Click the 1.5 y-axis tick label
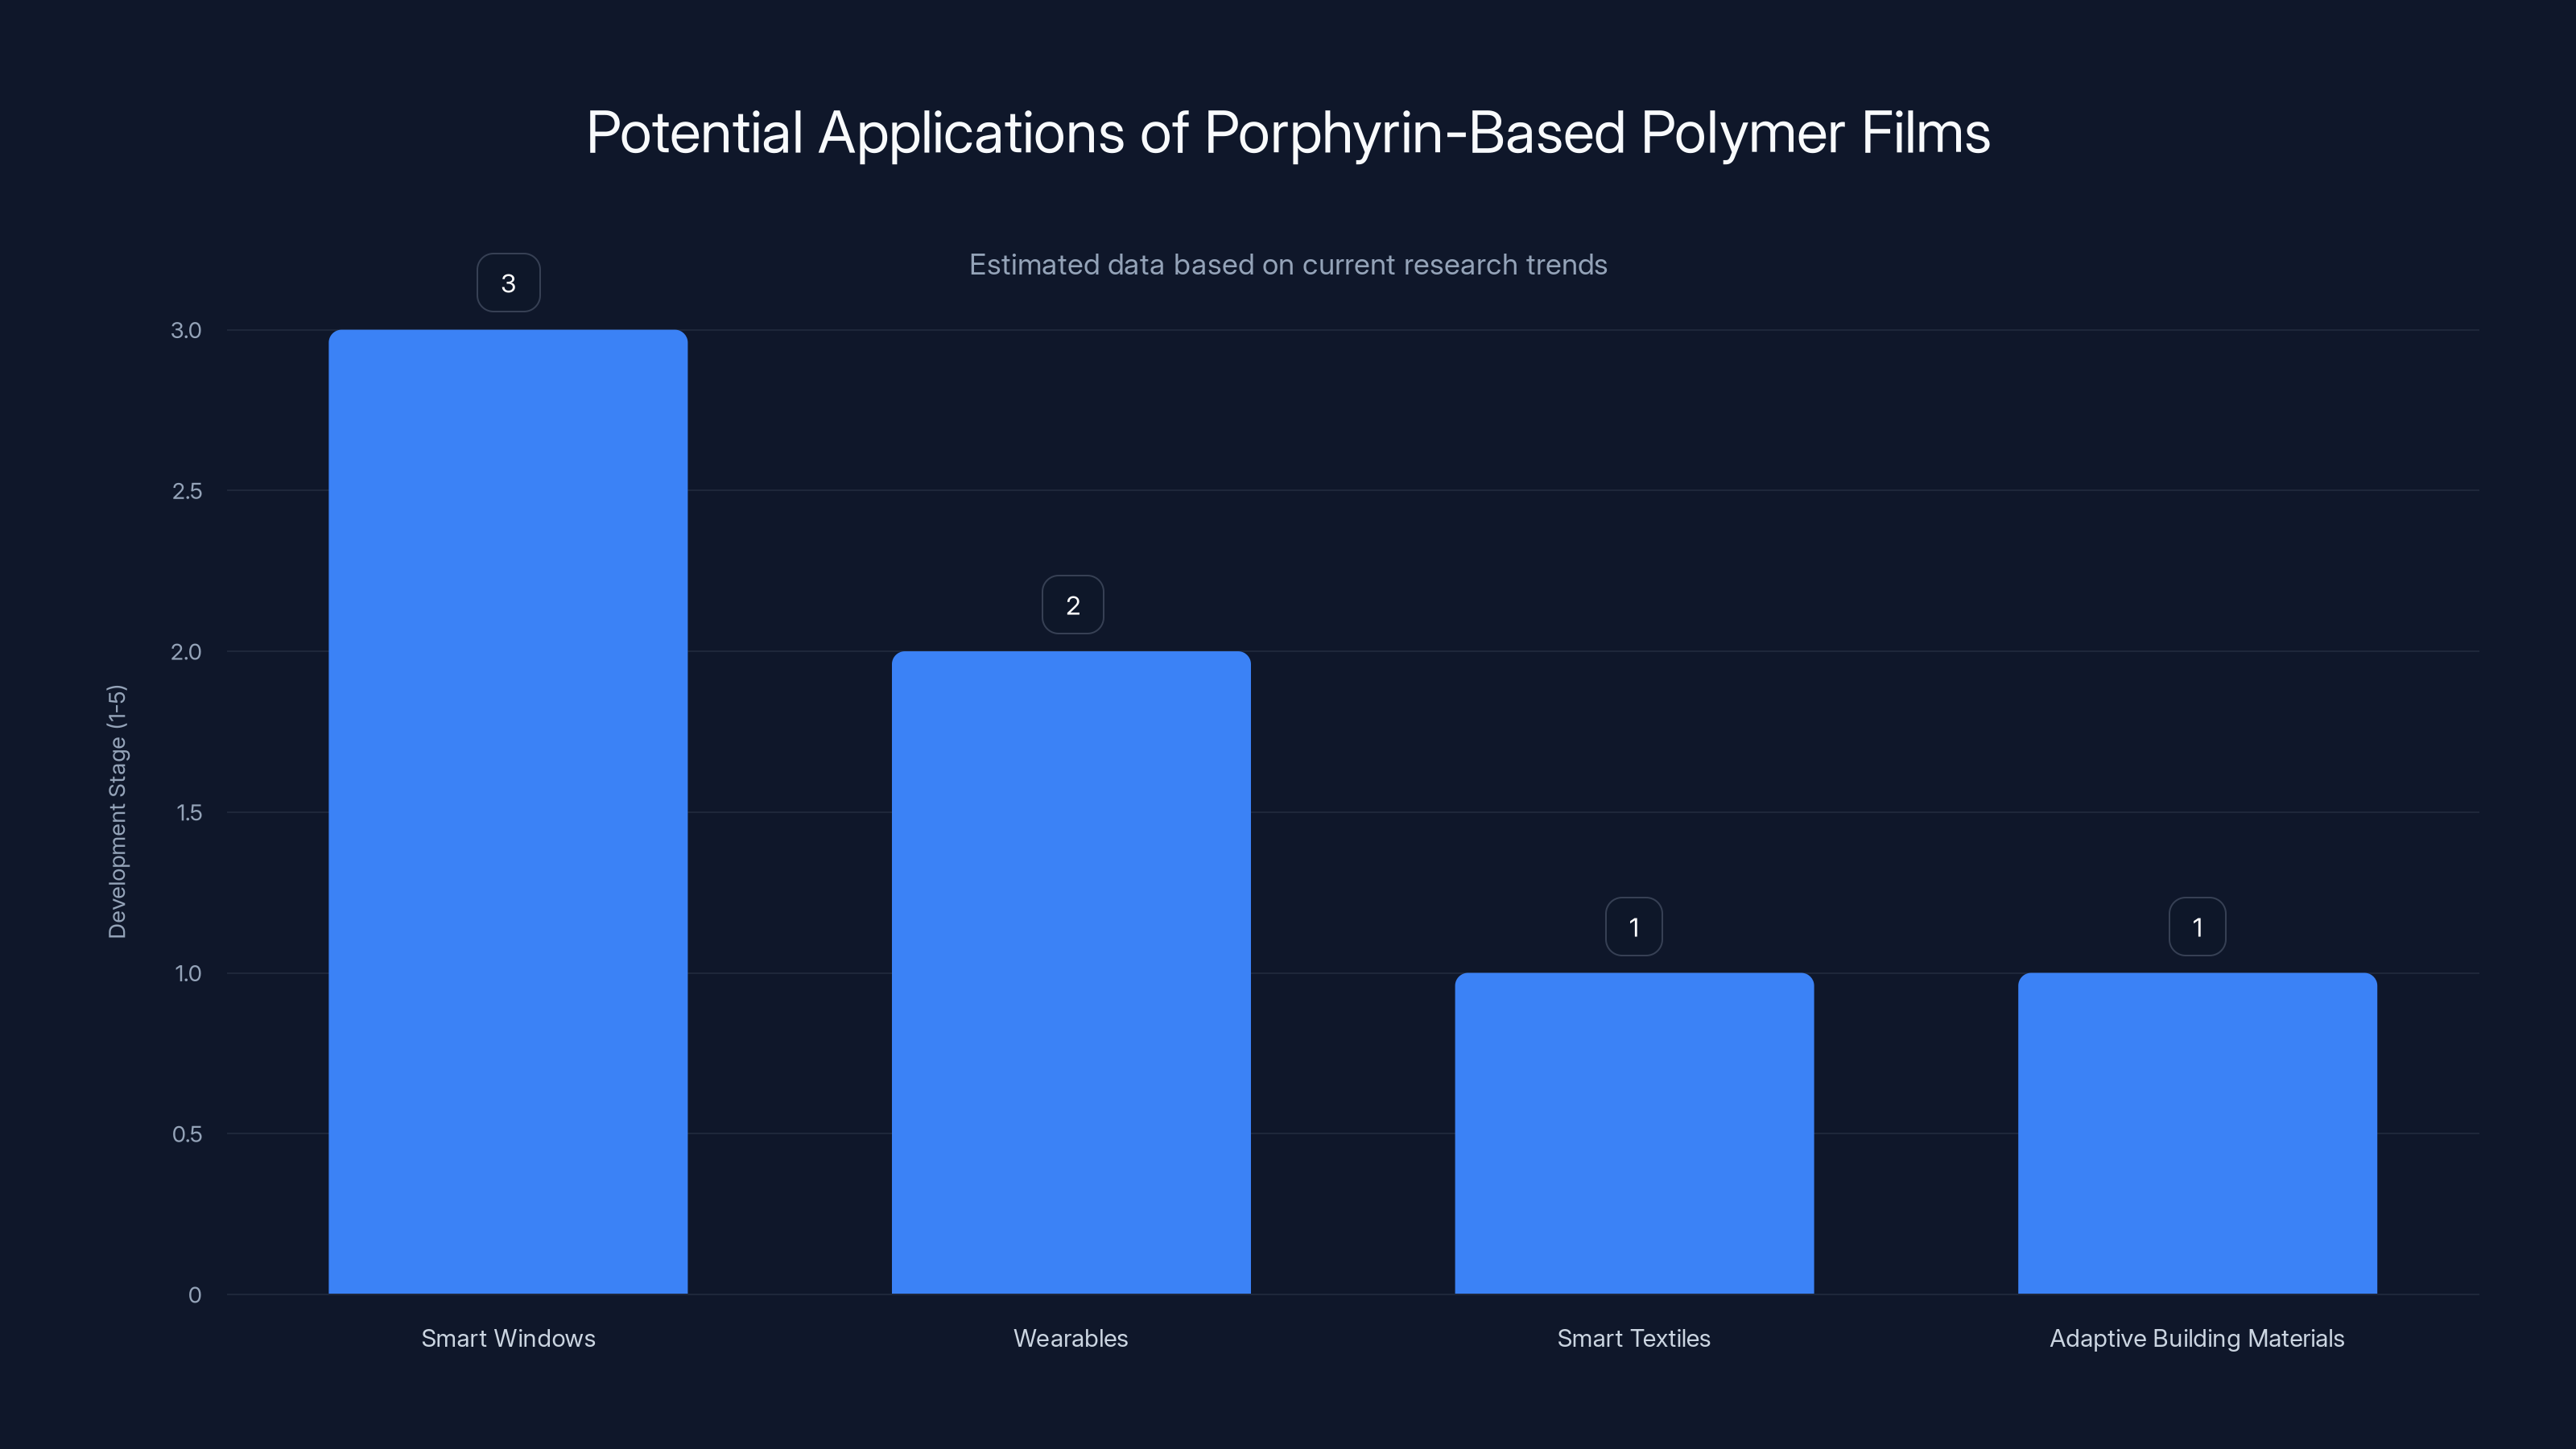This screenshot has width=2576, height=1449. [x=189, y=813]
